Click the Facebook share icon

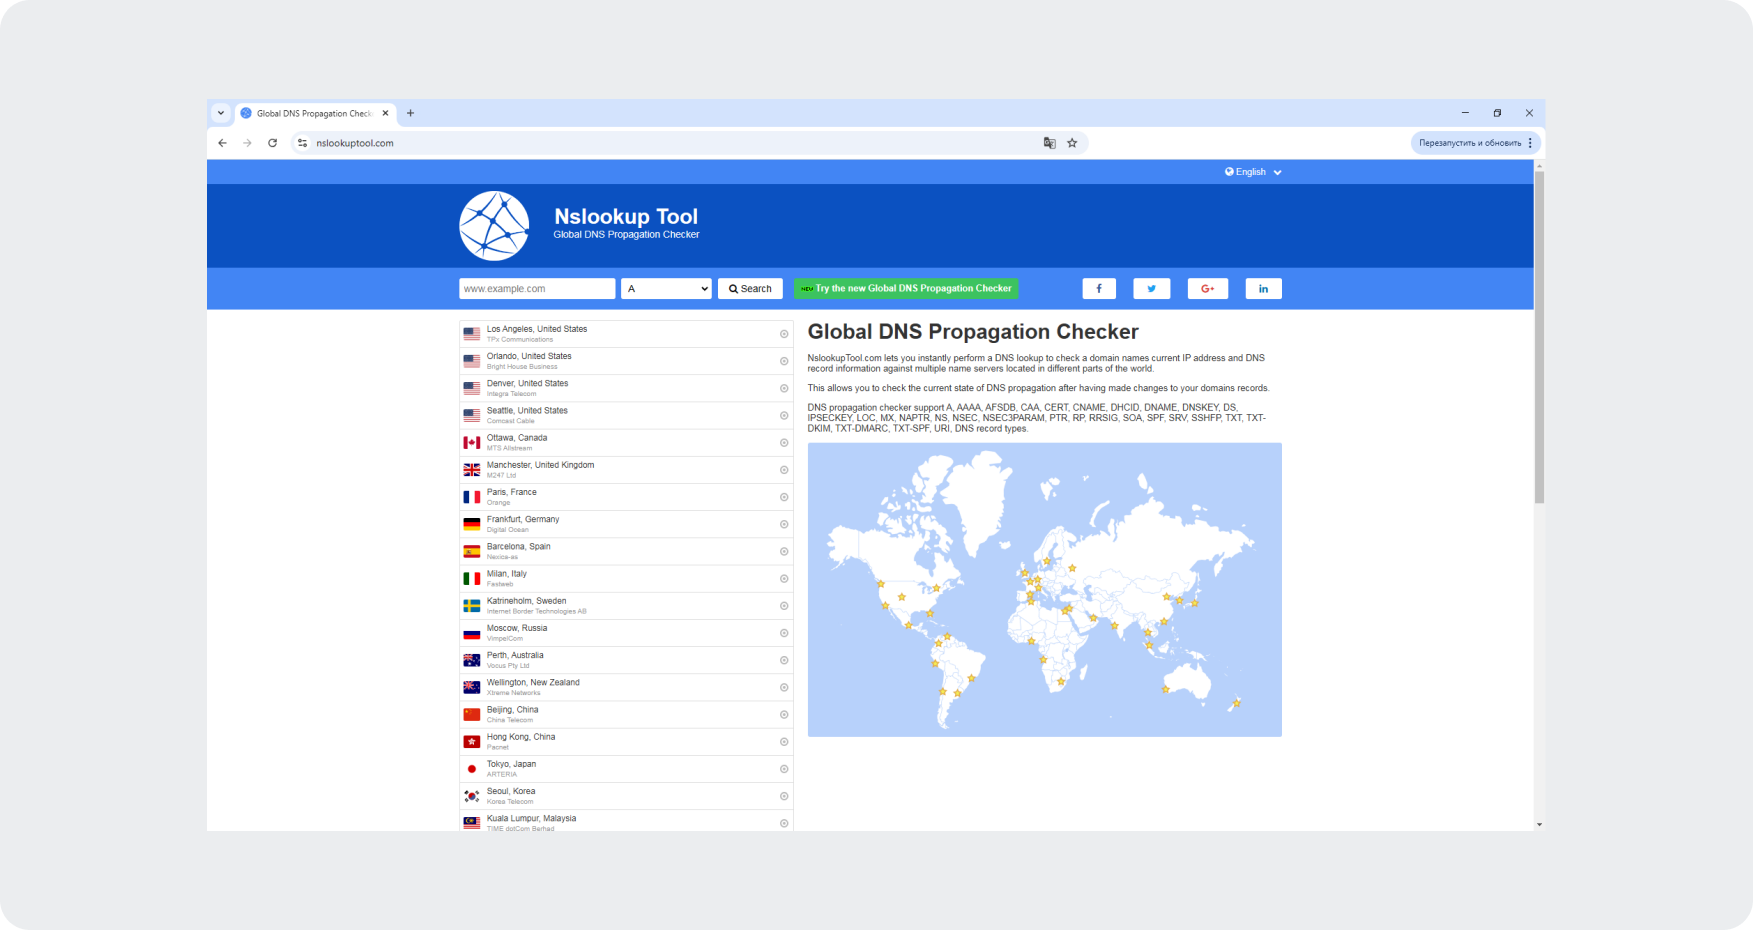[x=1098, y=289]
